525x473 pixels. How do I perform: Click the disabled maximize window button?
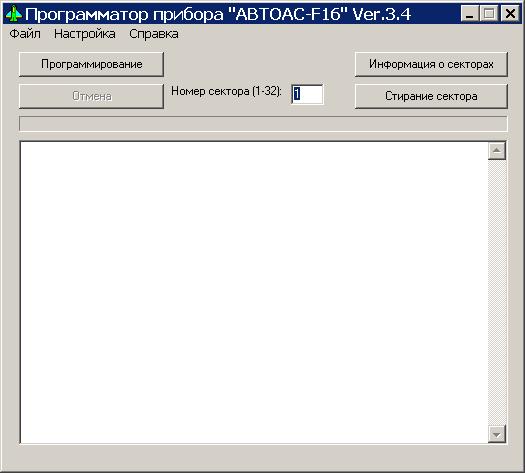489,14
